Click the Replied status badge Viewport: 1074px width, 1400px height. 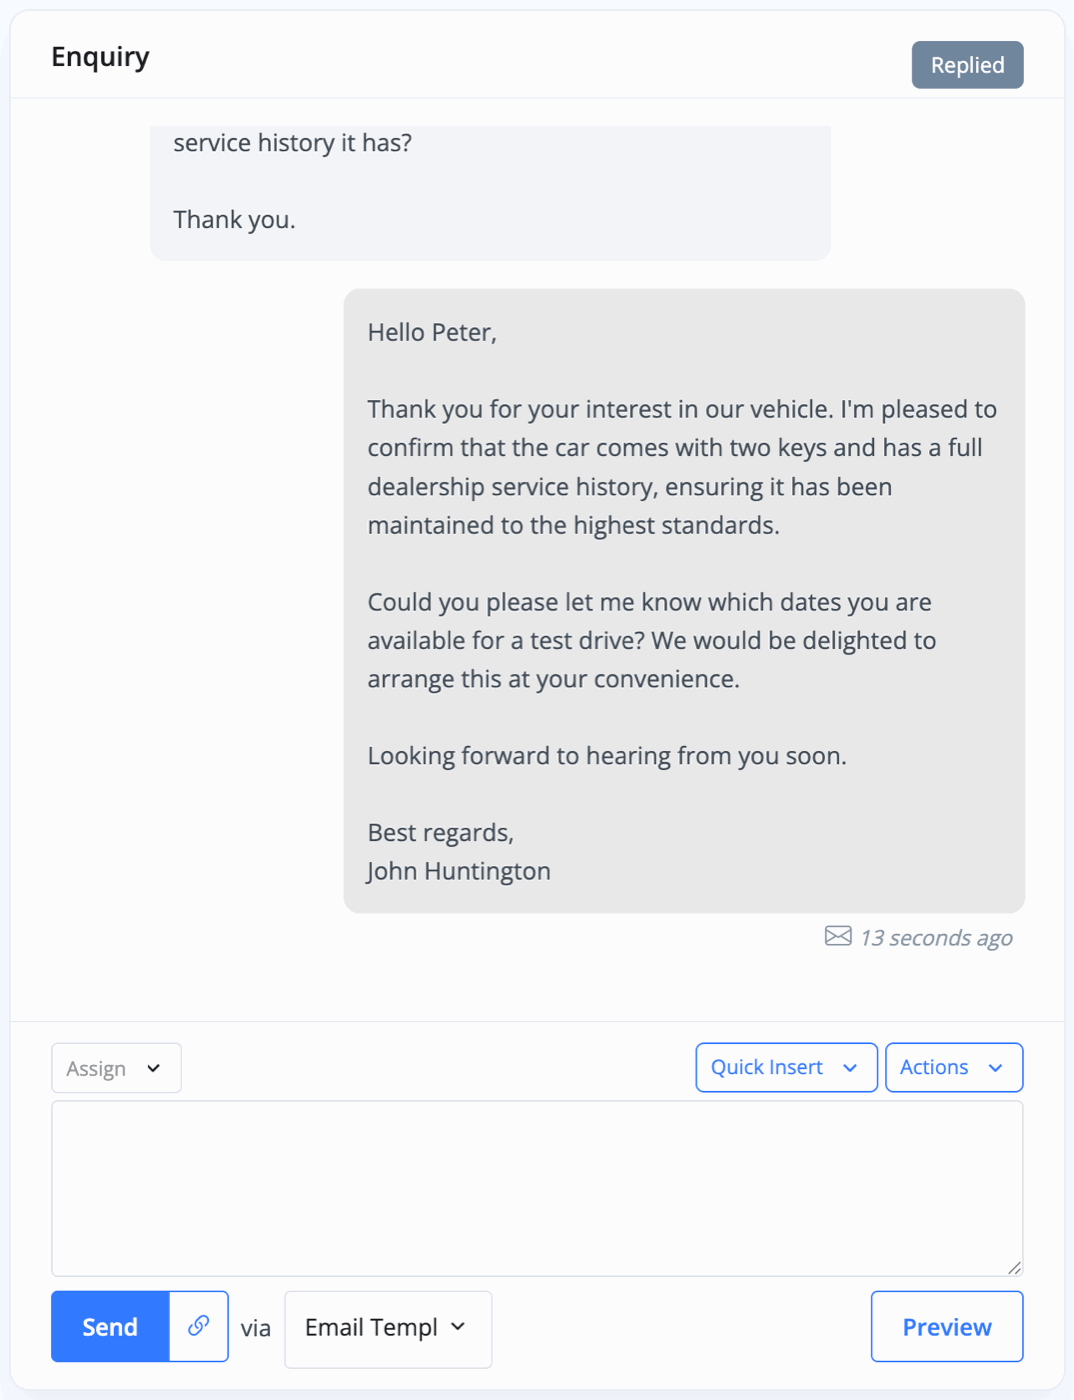[967, 65]
